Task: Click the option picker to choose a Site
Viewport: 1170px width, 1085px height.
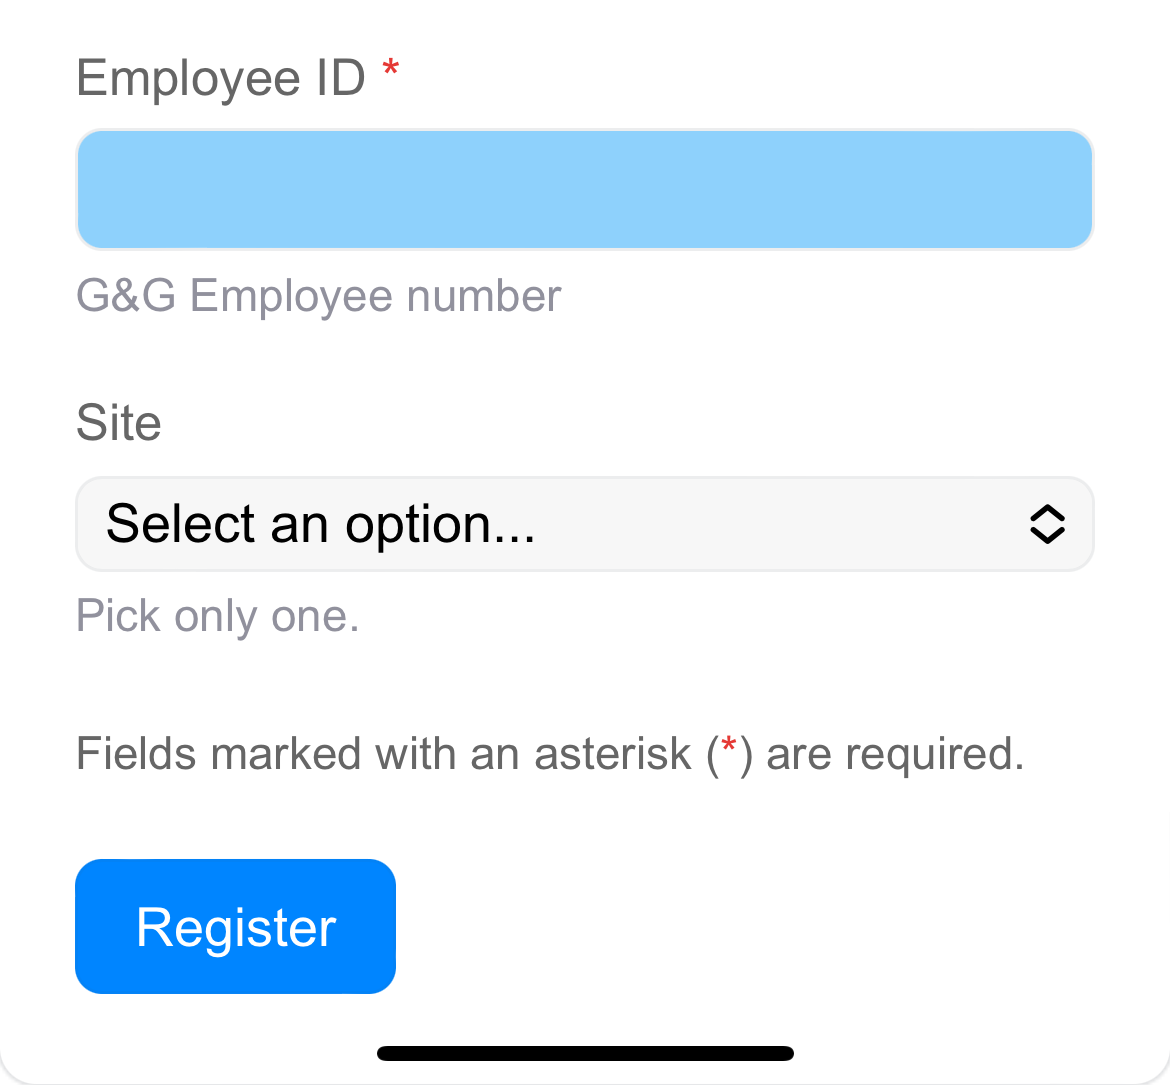Action: 584,523
